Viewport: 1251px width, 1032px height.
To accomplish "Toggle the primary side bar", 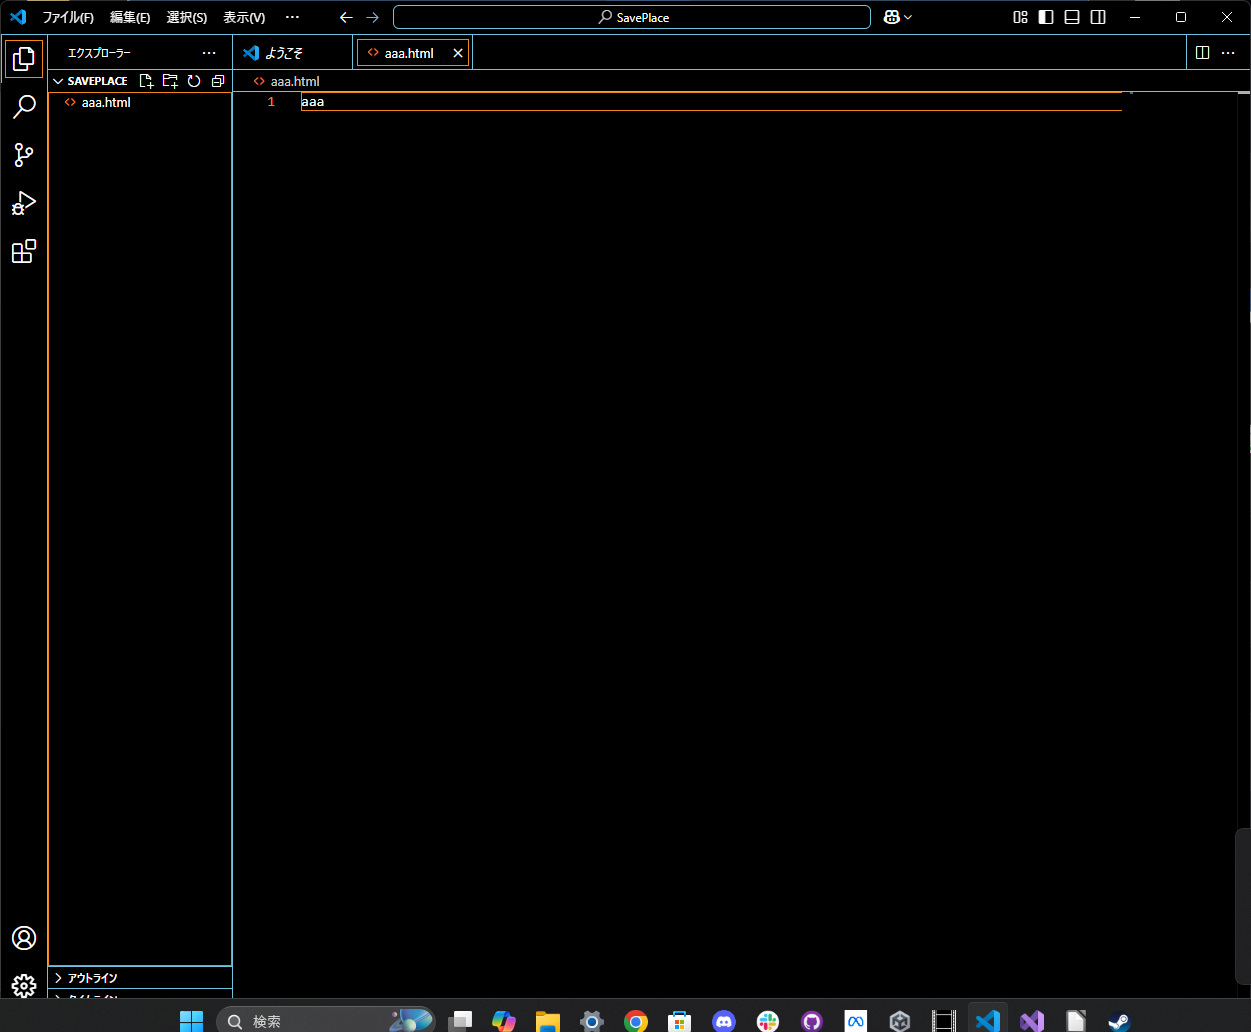I will (x=1046, y=17).
